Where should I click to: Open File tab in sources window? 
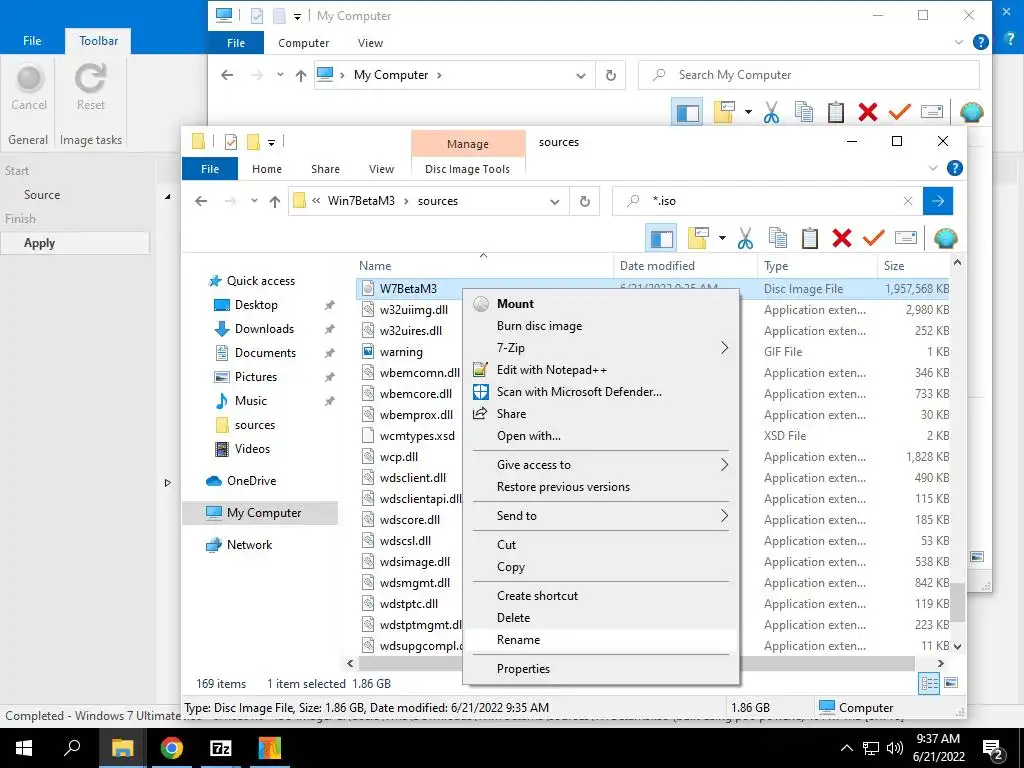pyautogui.click(x=210, y=169)
